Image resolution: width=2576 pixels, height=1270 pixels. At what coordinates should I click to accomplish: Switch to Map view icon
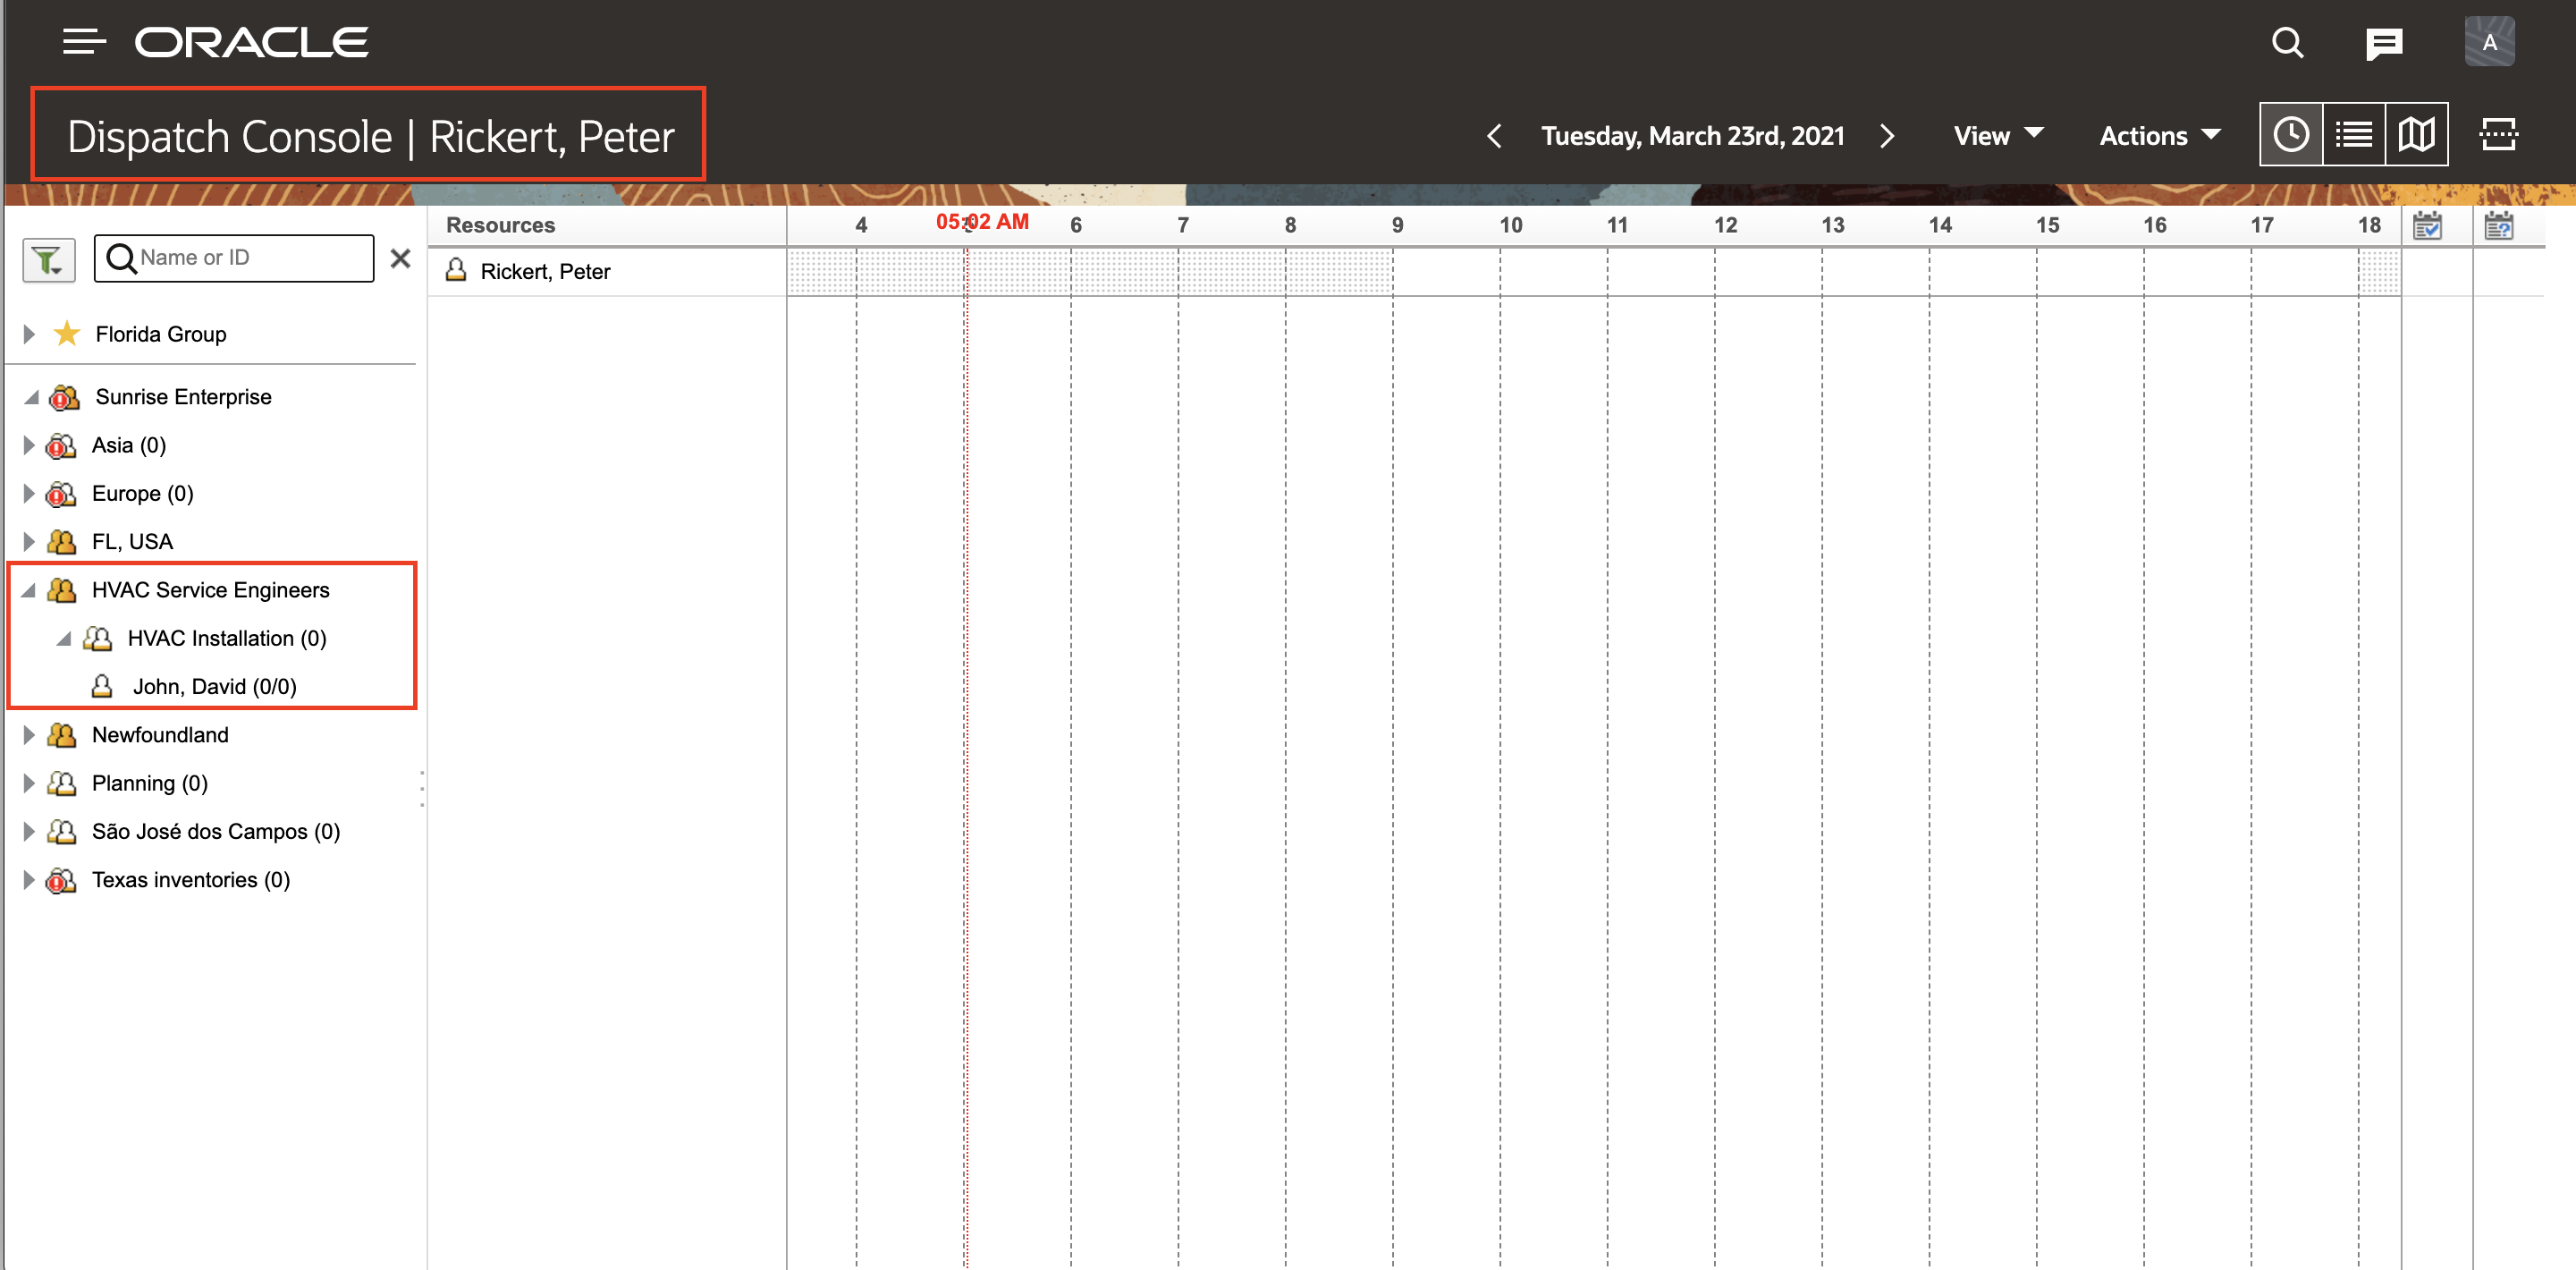[x=2416, y=135]
